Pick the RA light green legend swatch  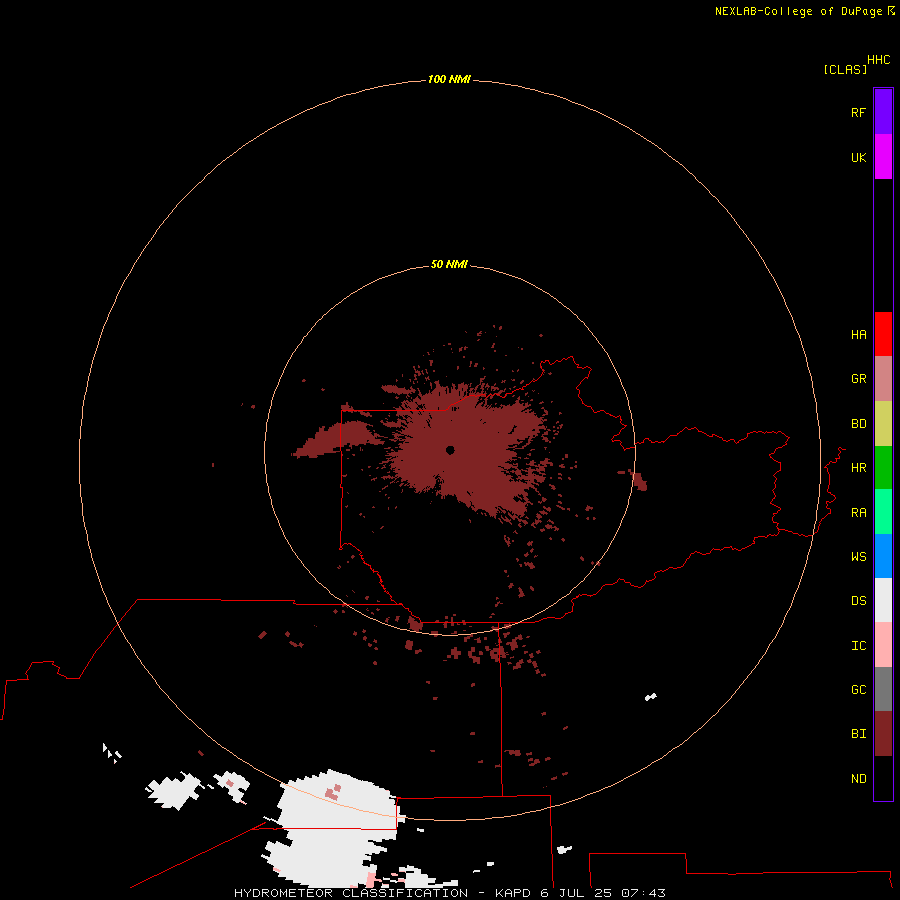pos(883,512)
